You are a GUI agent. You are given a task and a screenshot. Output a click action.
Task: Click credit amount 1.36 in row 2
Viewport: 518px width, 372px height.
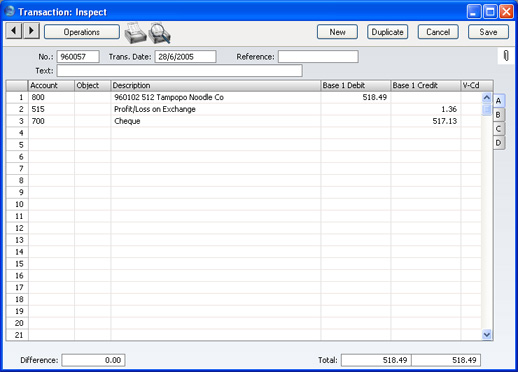coord(449,109)
